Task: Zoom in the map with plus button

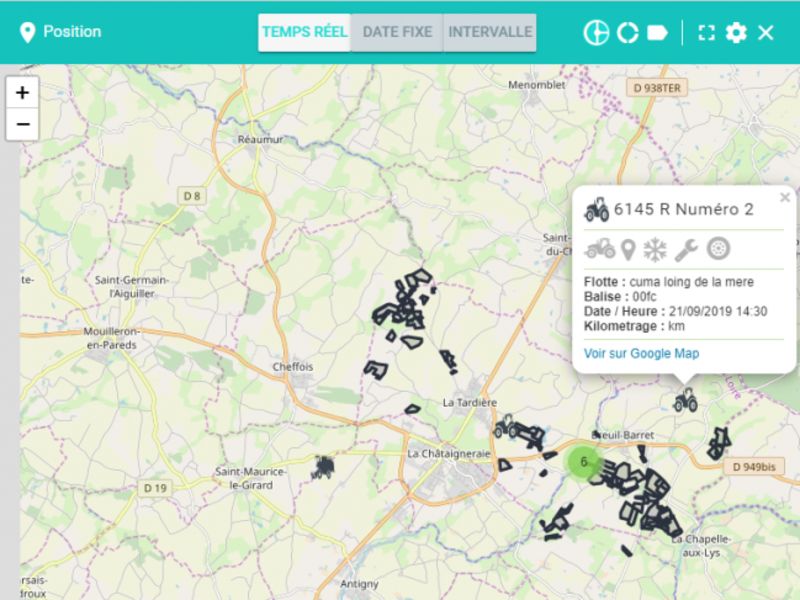Action: 22,92
